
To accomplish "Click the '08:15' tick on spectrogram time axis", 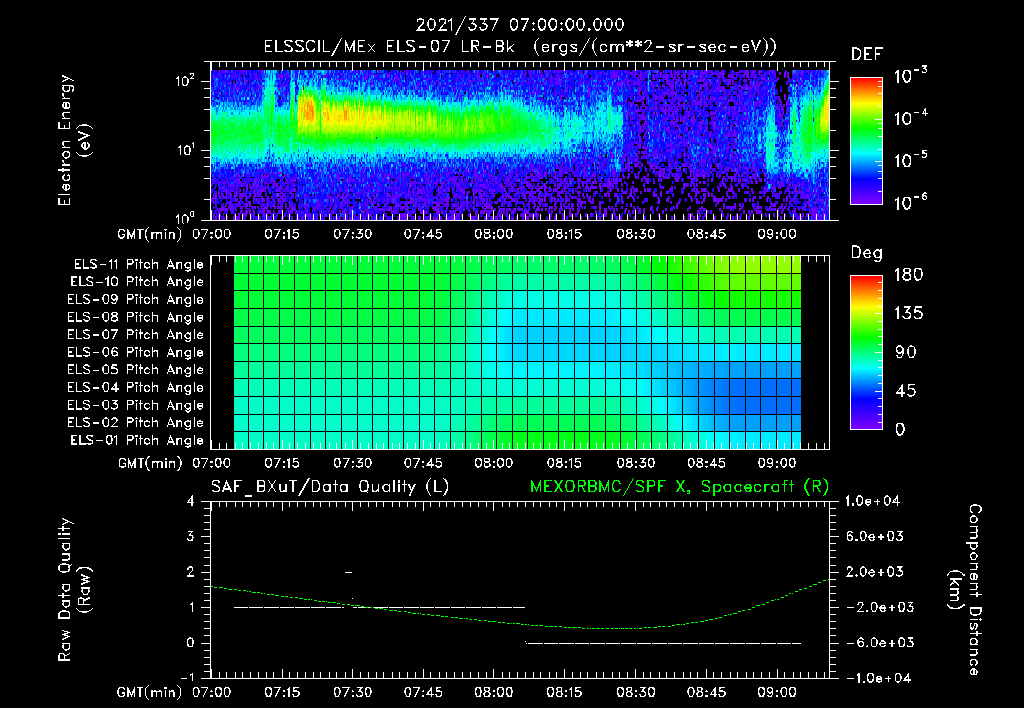I will point(564,234).
